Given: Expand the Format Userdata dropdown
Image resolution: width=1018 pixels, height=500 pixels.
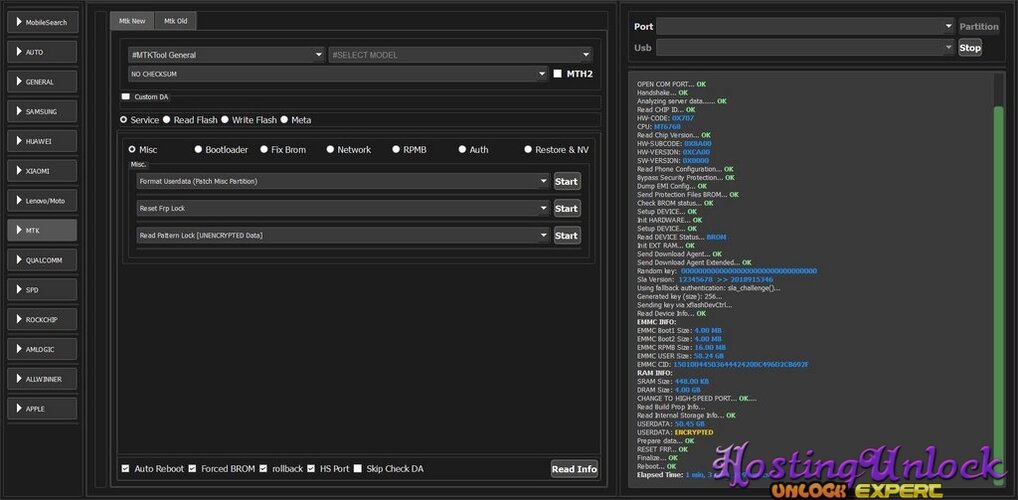Looking at the screenshot, I should [x=343, y=181].
